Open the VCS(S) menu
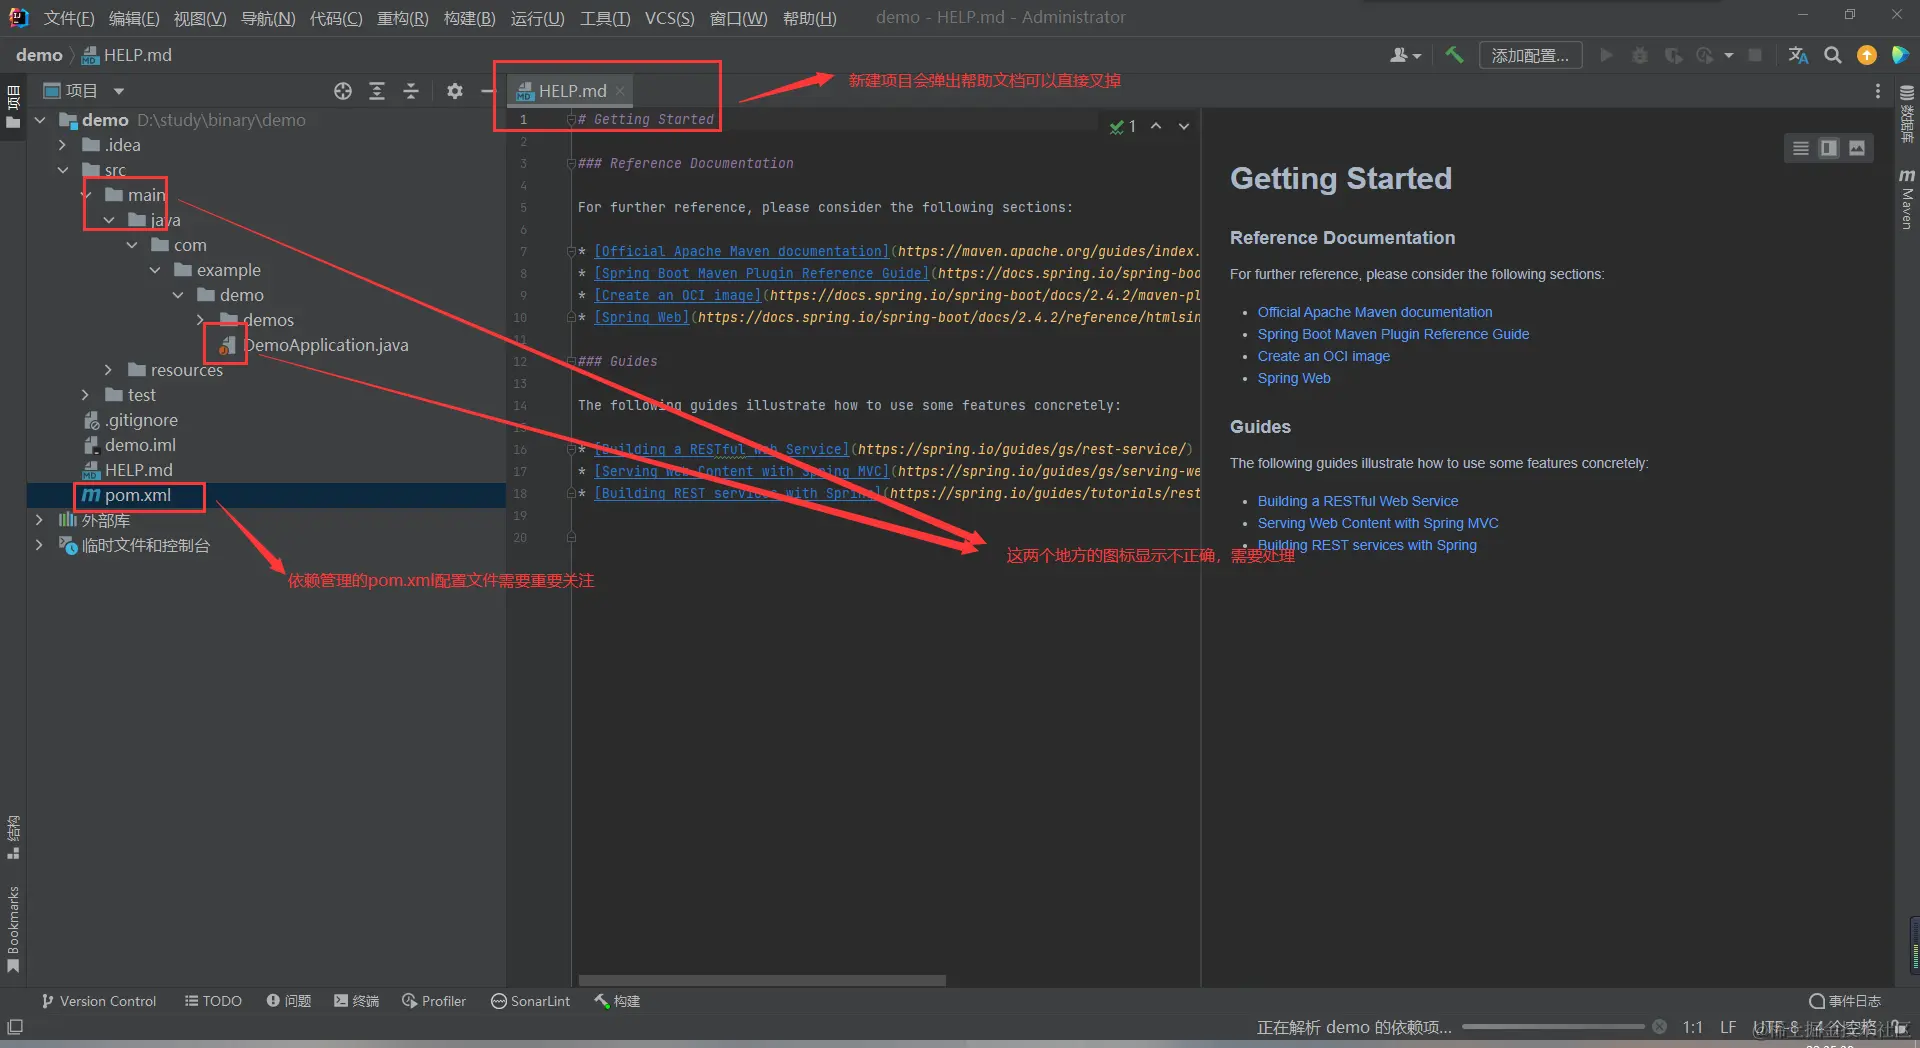The width and height of the screenshot is (1920, 1048). tap(670, 18)
